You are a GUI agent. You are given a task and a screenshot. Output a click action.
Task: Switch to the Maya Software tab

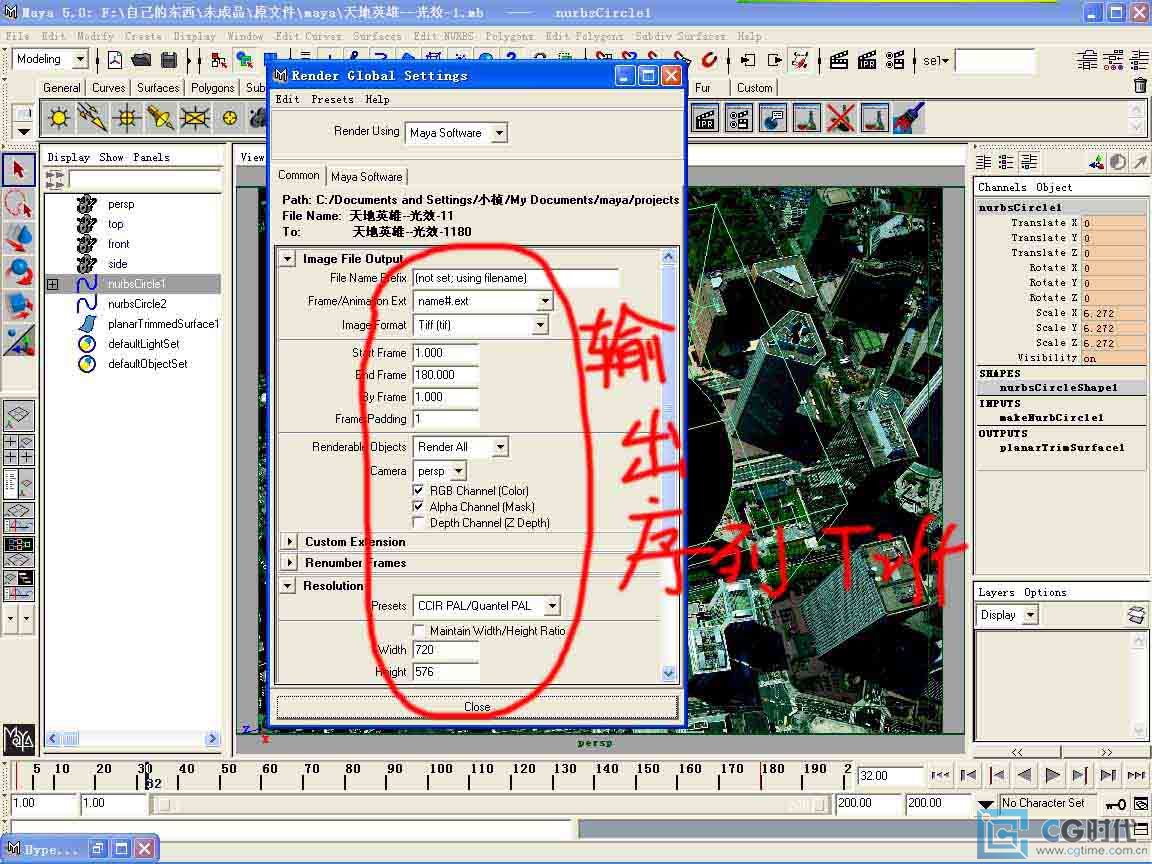click(367, 177)
